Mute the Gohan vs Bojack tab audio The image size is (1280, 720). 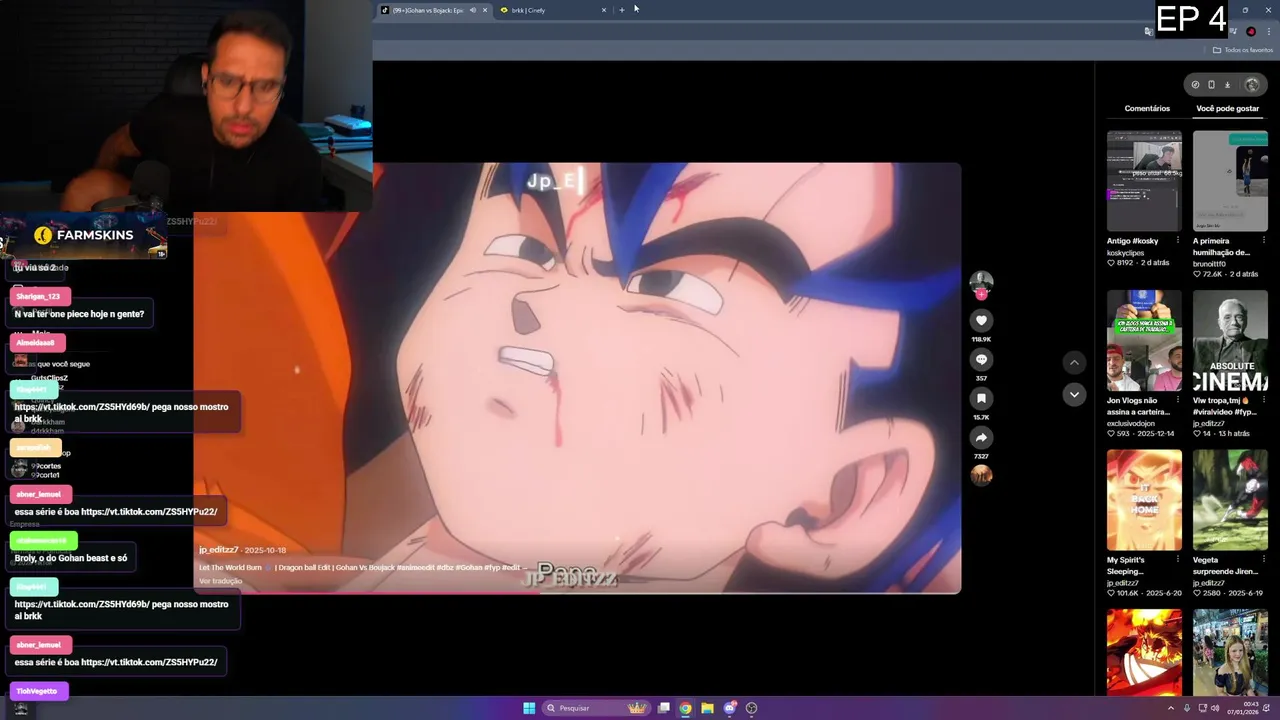point(473,10)
